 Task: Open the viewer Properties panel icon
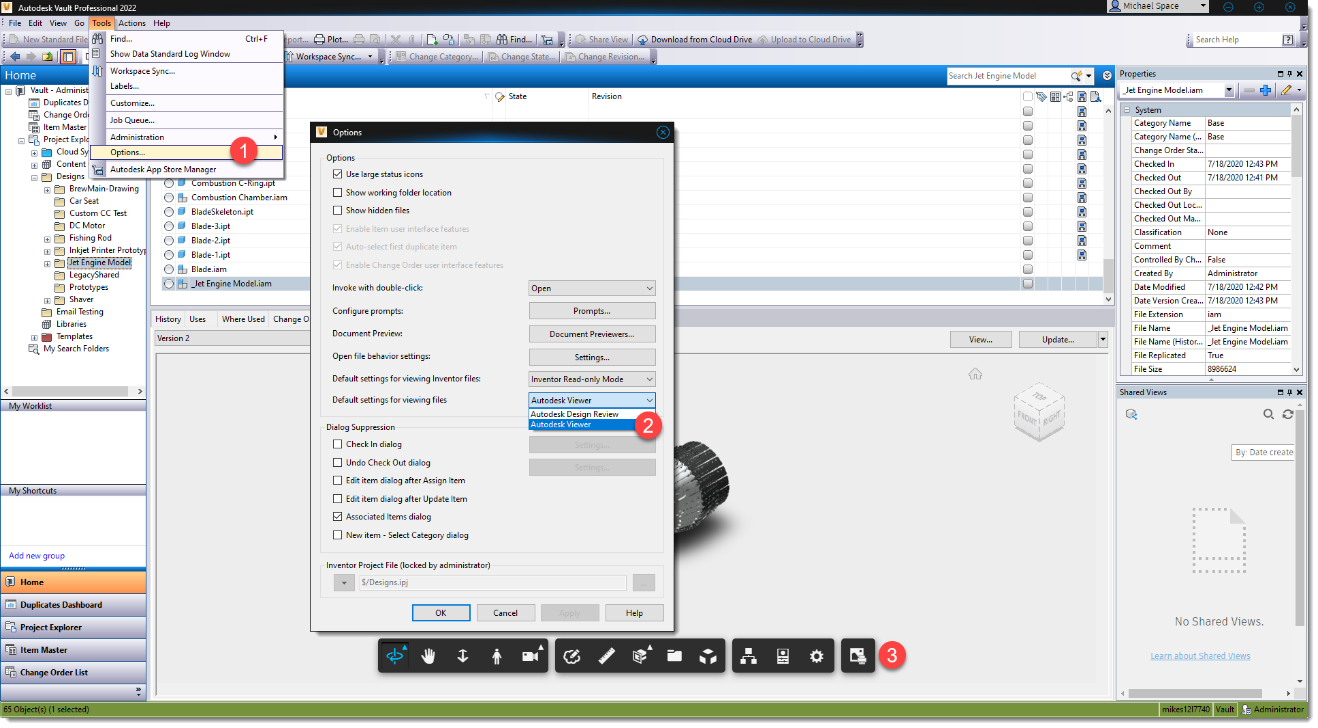click(x=783, y=656)
